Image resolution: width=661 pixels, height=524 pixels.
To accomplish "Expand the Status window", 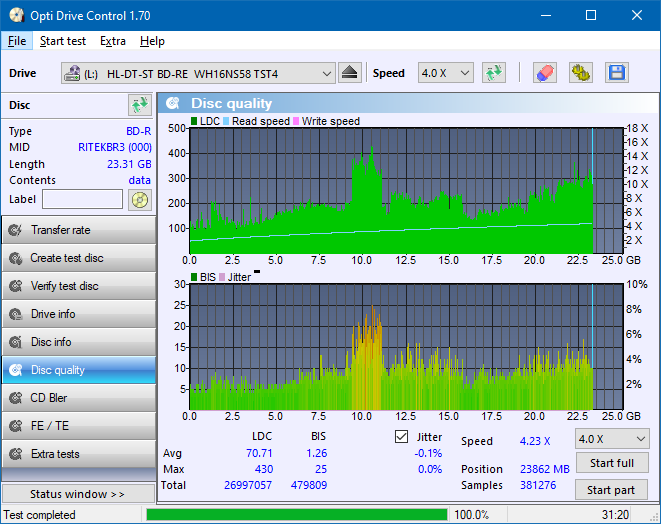I will [x=78, y=494].
